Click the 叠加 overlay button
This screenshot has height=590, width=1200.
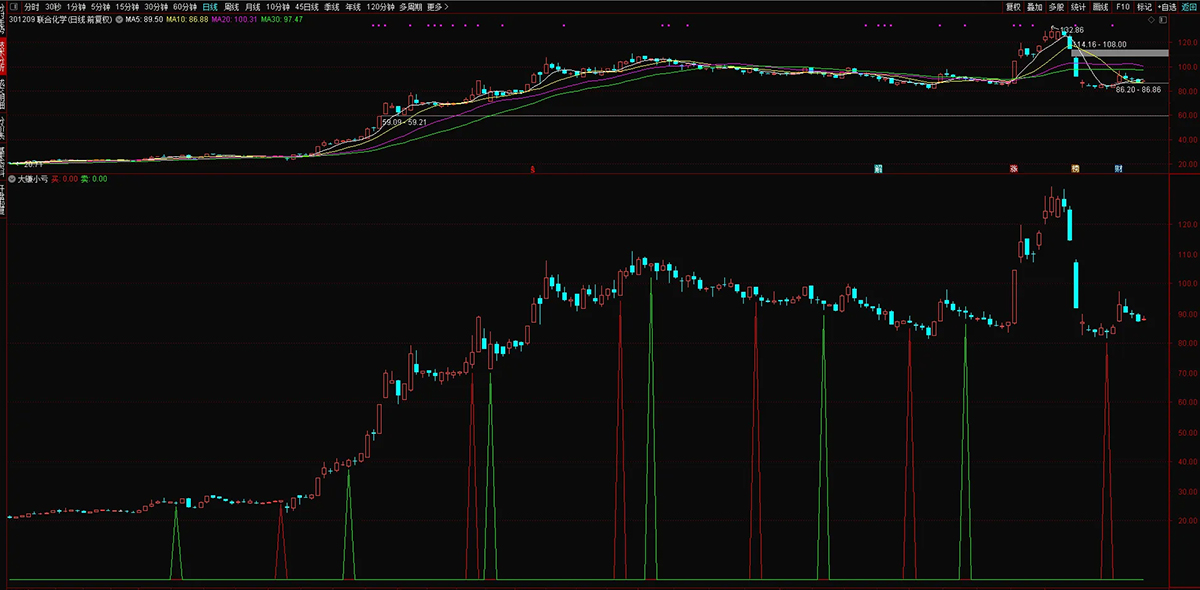pos(1035,6)
